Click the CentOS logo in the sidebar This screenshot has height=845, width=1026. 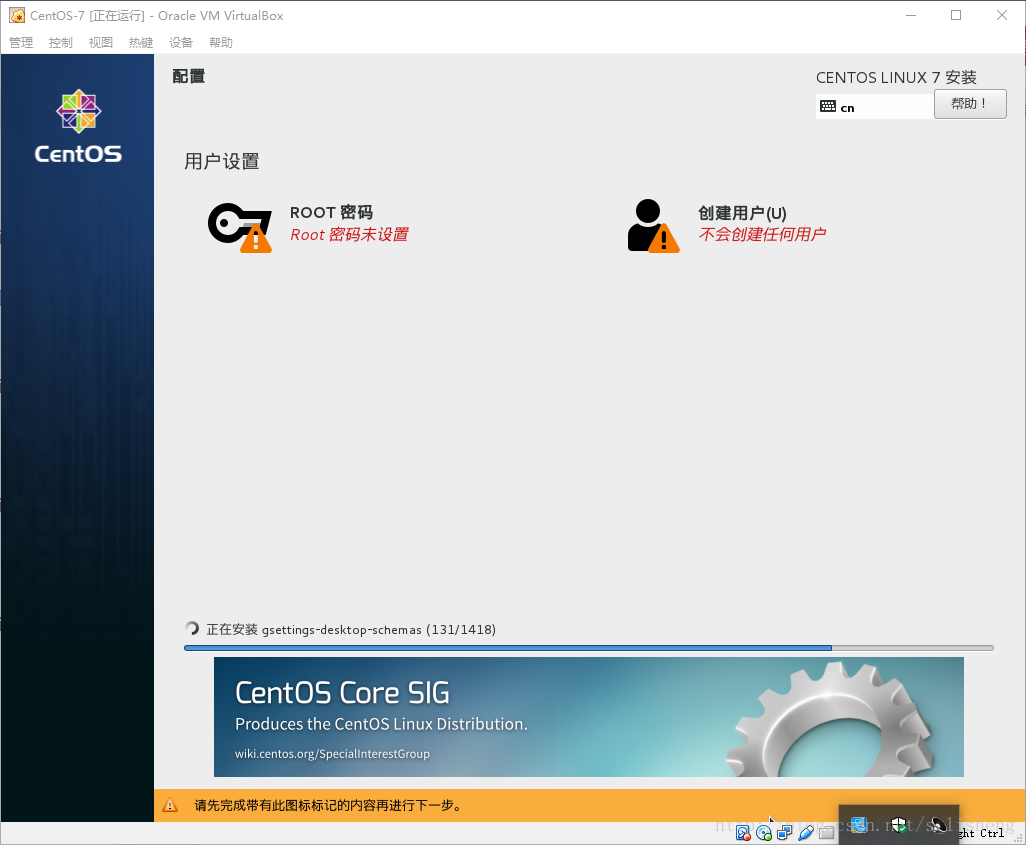tap(79, 126)
